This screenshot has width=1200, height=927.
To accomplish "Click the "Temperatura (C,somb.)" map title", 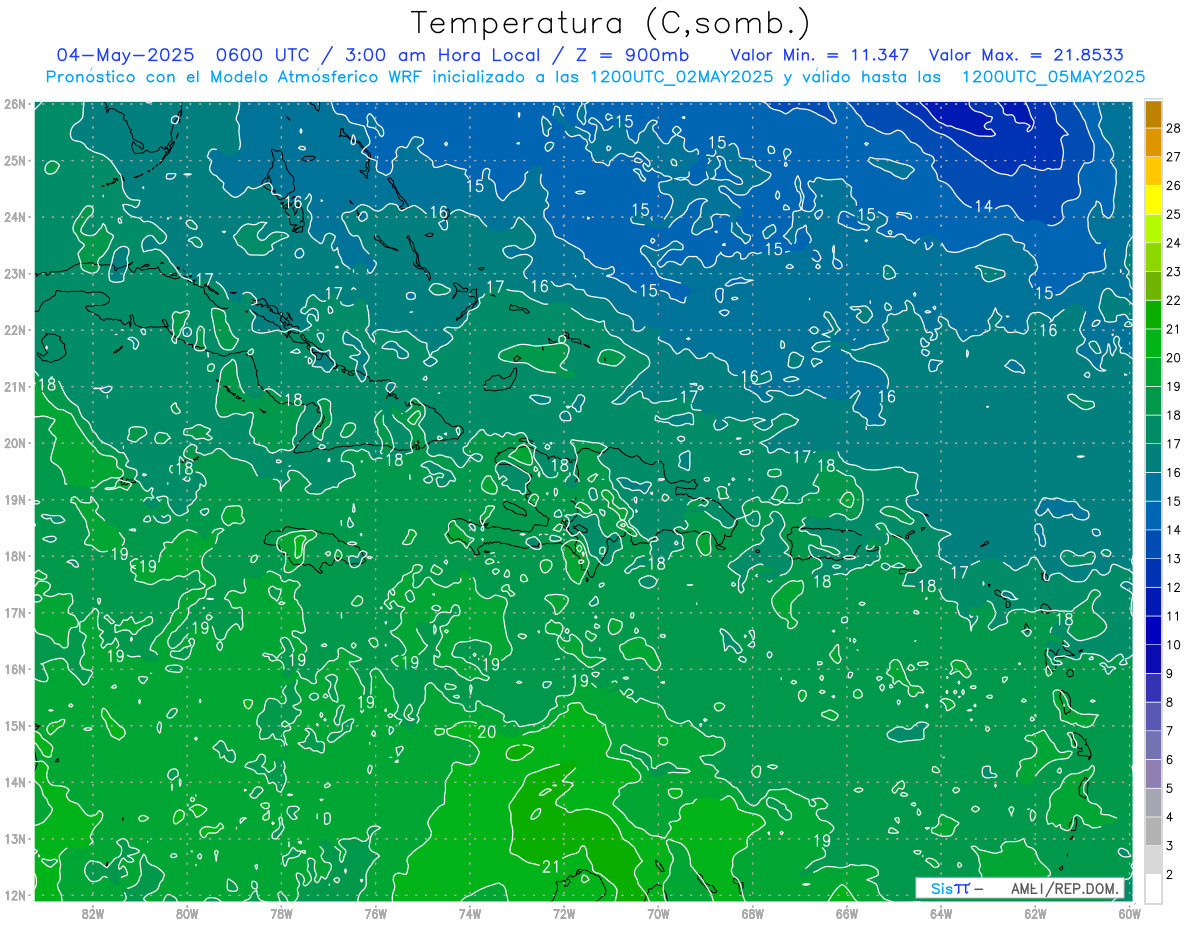I will (x=611, y=23).
